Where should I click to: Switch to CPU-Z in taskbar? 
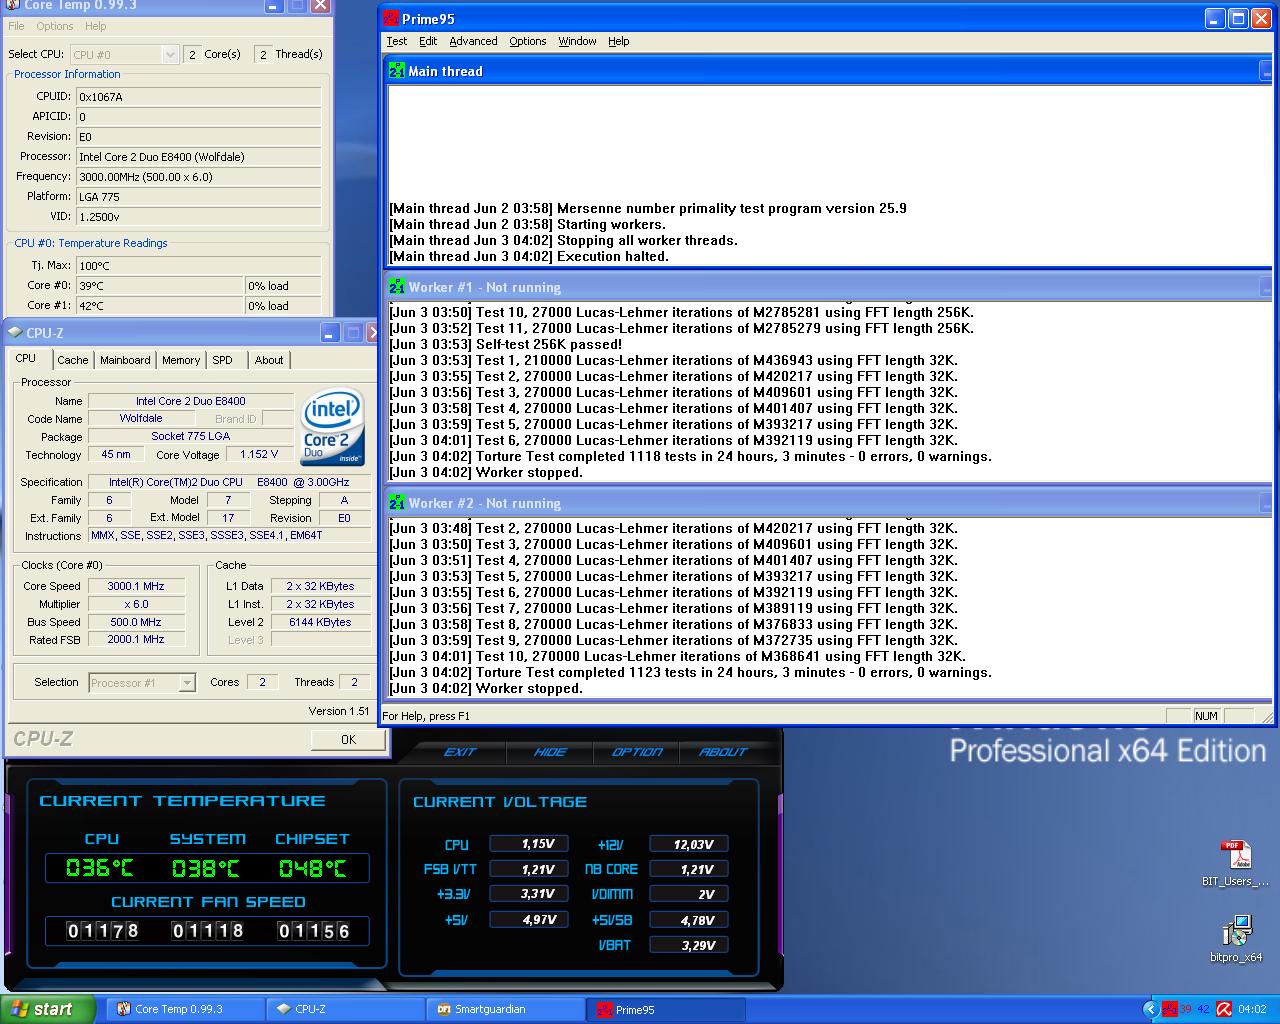click(x=345, y=1010)
